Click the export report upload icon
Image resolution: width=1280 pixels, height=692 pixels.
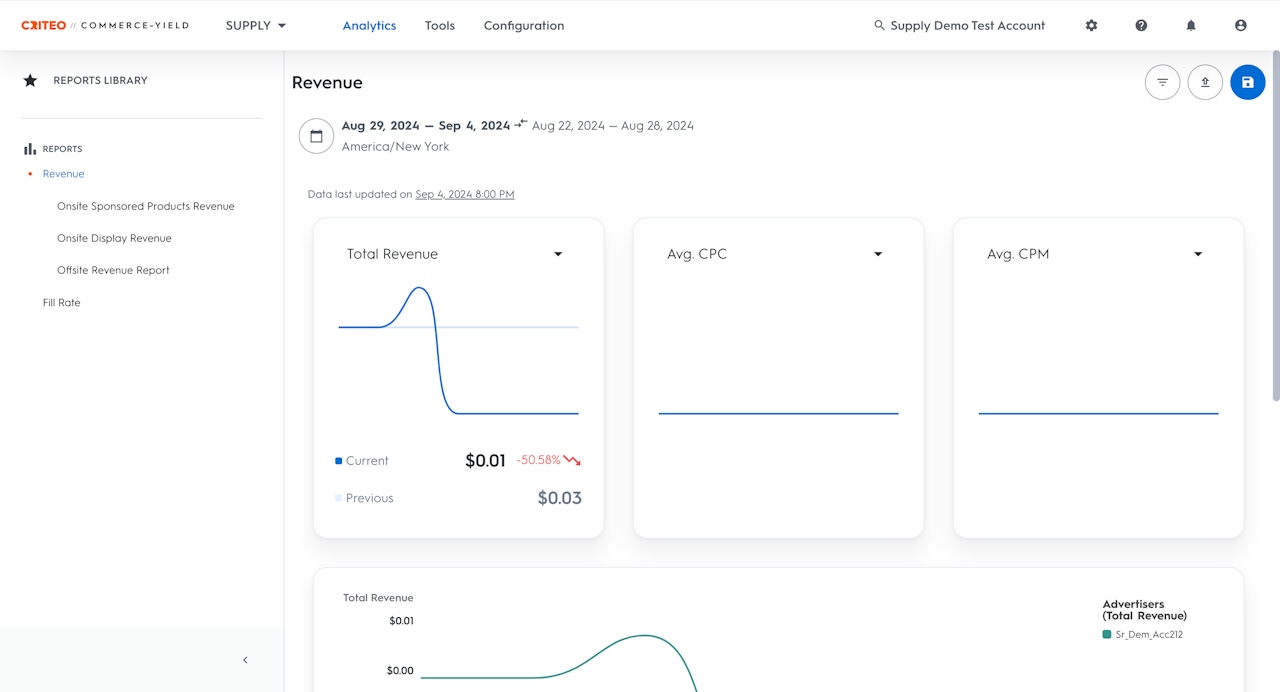click(x=1205, y=82)
